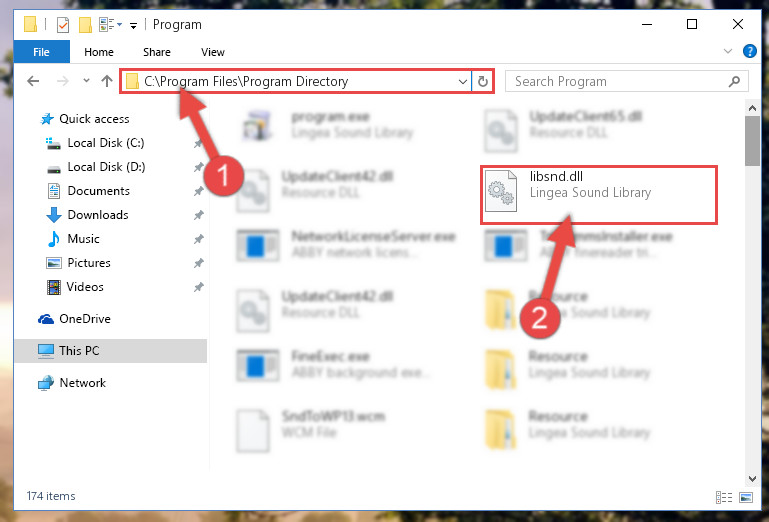Click the folder icon in title bar

coord(30,25)
